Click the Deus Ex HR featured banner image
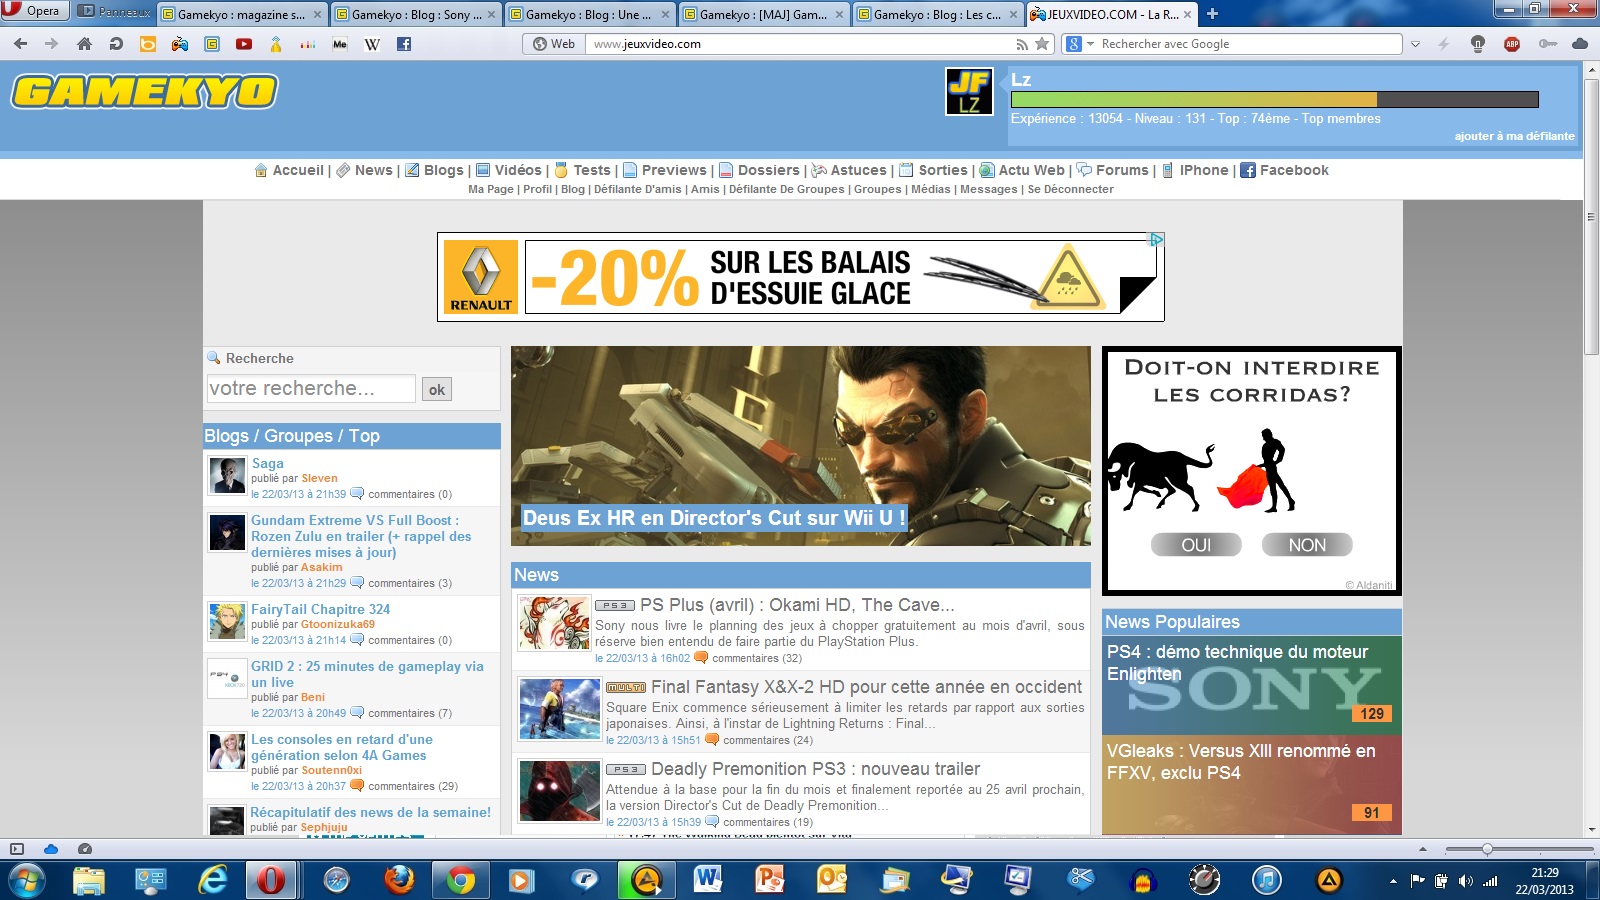The width and height of the screenshot is (1600, 900). coord(801,446)
